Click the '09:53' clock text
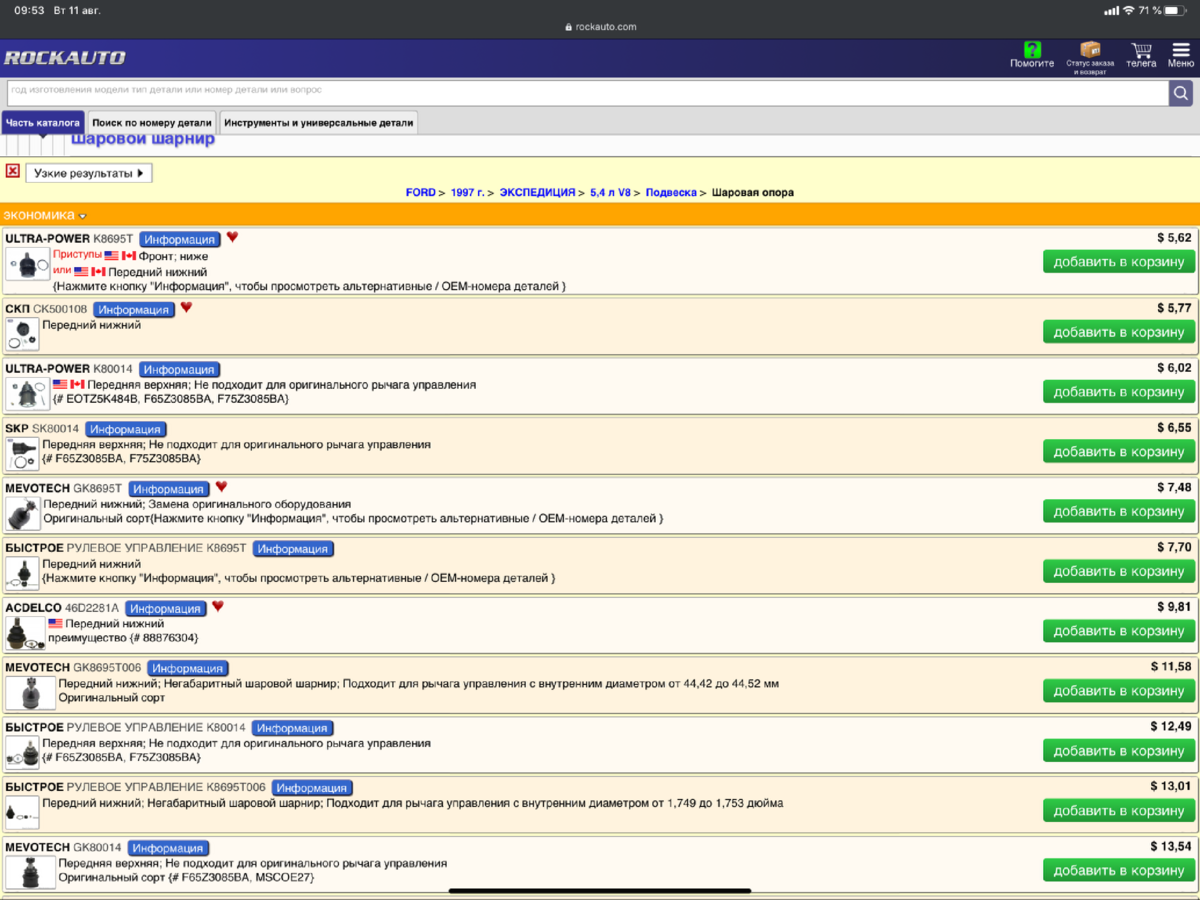 (30, 10)
